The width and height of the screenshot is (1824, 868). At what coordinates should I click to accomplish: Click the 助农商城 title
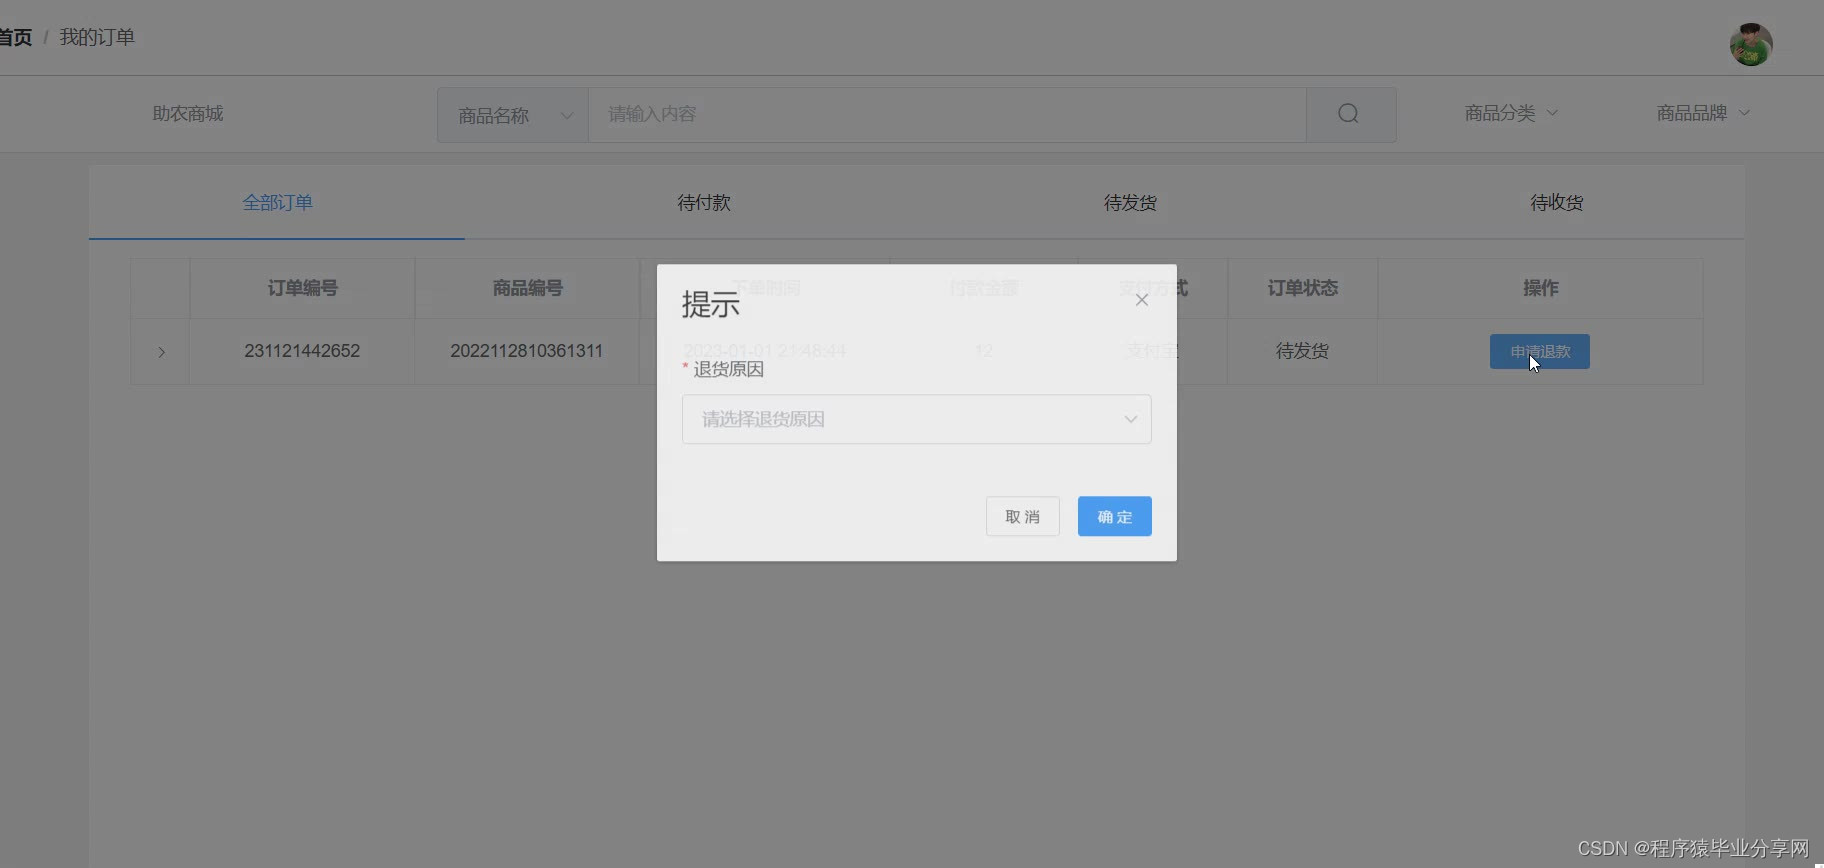click(188, 114)
